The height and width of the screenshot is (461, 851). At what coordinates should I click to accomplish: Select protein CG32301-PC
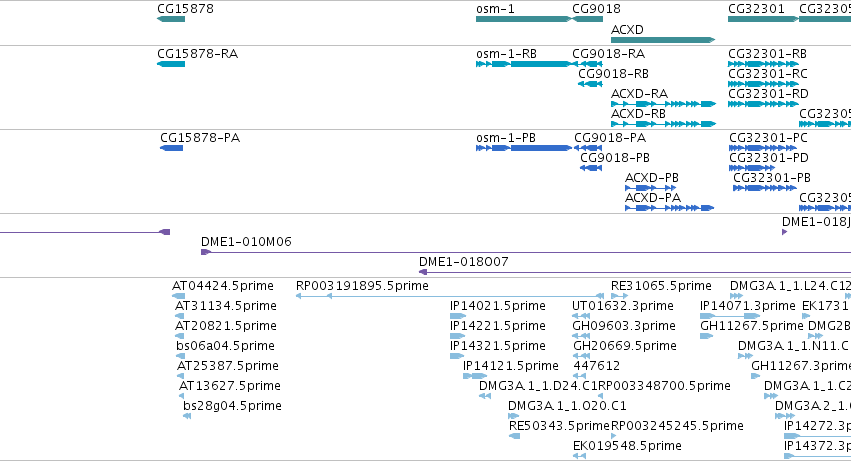[763, 148]
